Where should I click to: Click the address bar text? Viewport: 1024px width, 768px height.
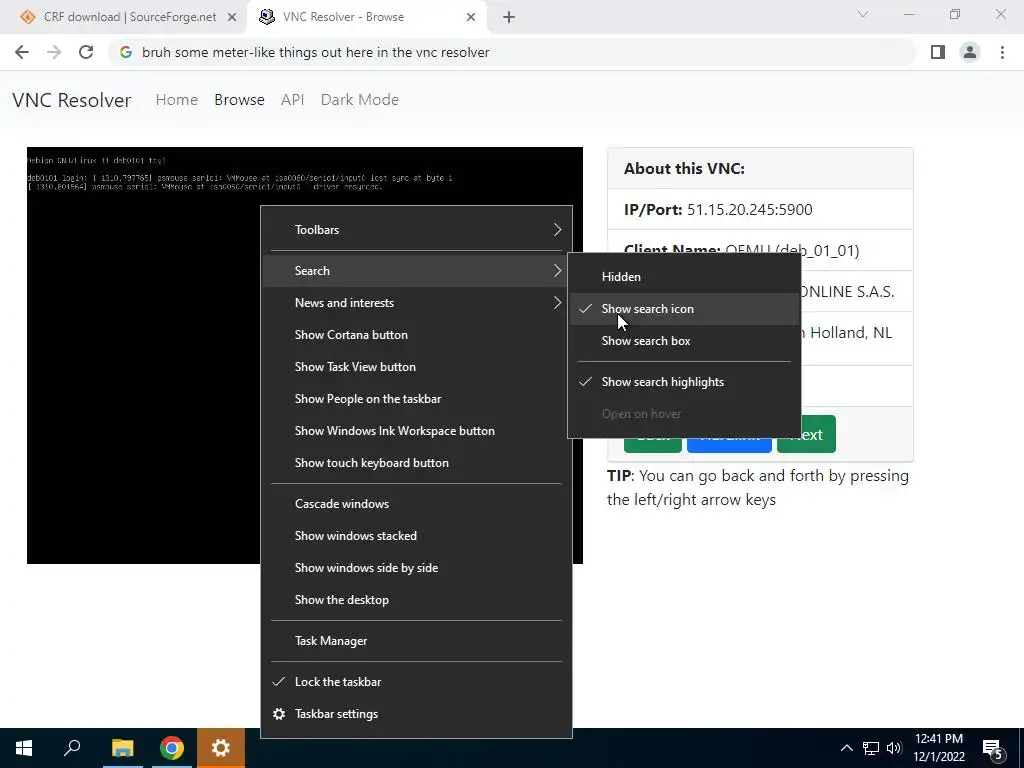tap(315, 52)
